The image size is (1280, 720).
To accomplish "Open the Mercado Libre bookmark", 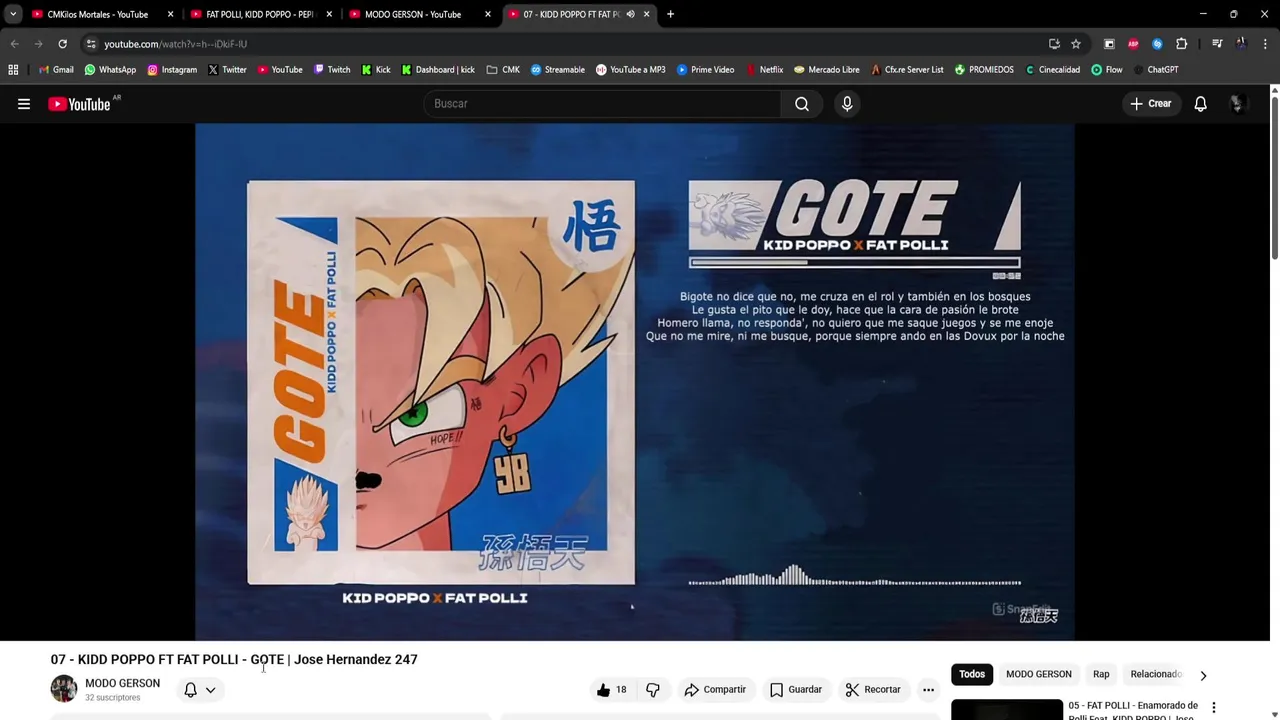I will point(827,70).
